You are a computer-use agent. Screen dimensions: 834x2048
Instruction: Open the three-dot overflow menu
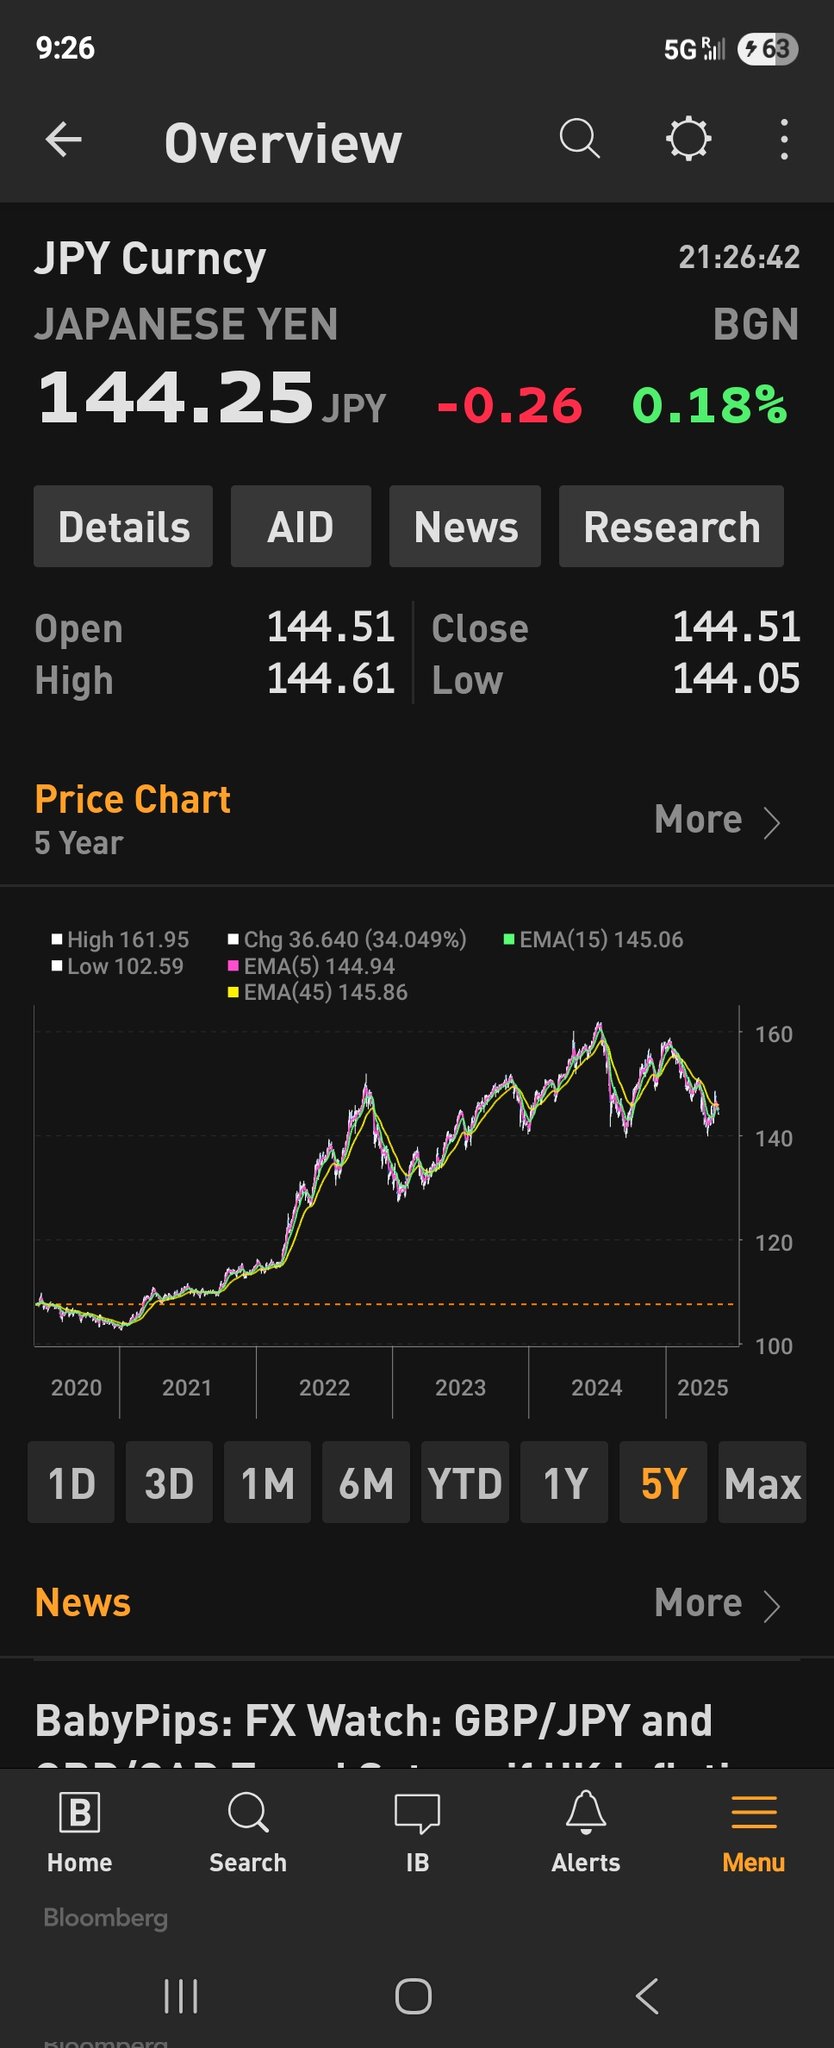pyautogui.click(x=784, y=140)
